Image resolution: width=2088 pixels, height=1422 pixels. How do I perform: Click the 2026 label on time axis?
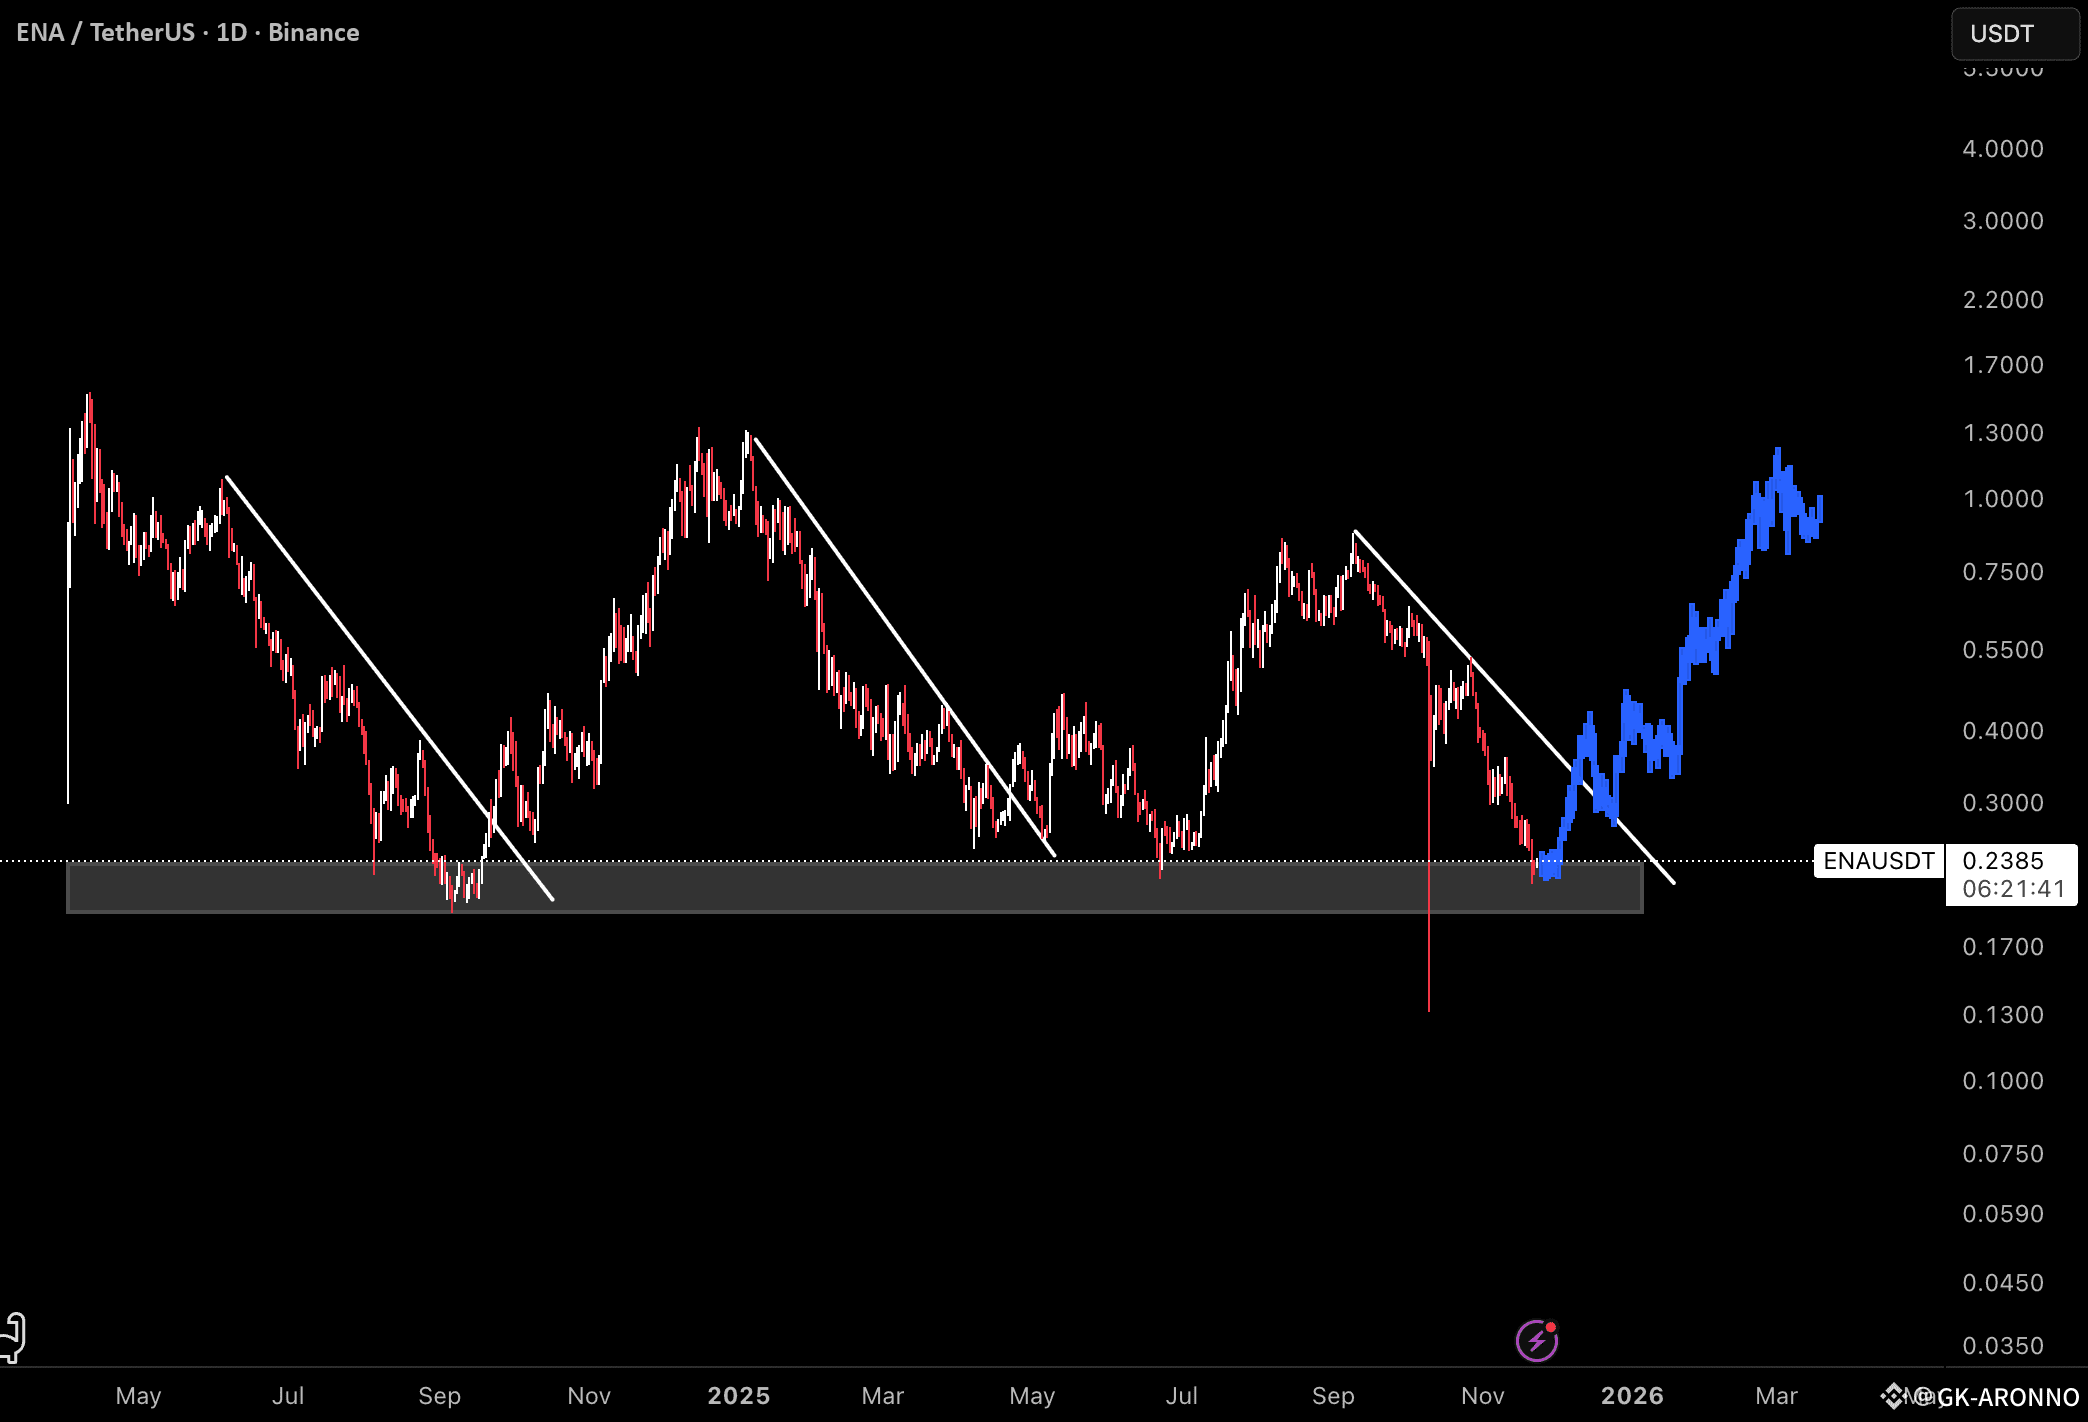click(x=1631, y=1396)
